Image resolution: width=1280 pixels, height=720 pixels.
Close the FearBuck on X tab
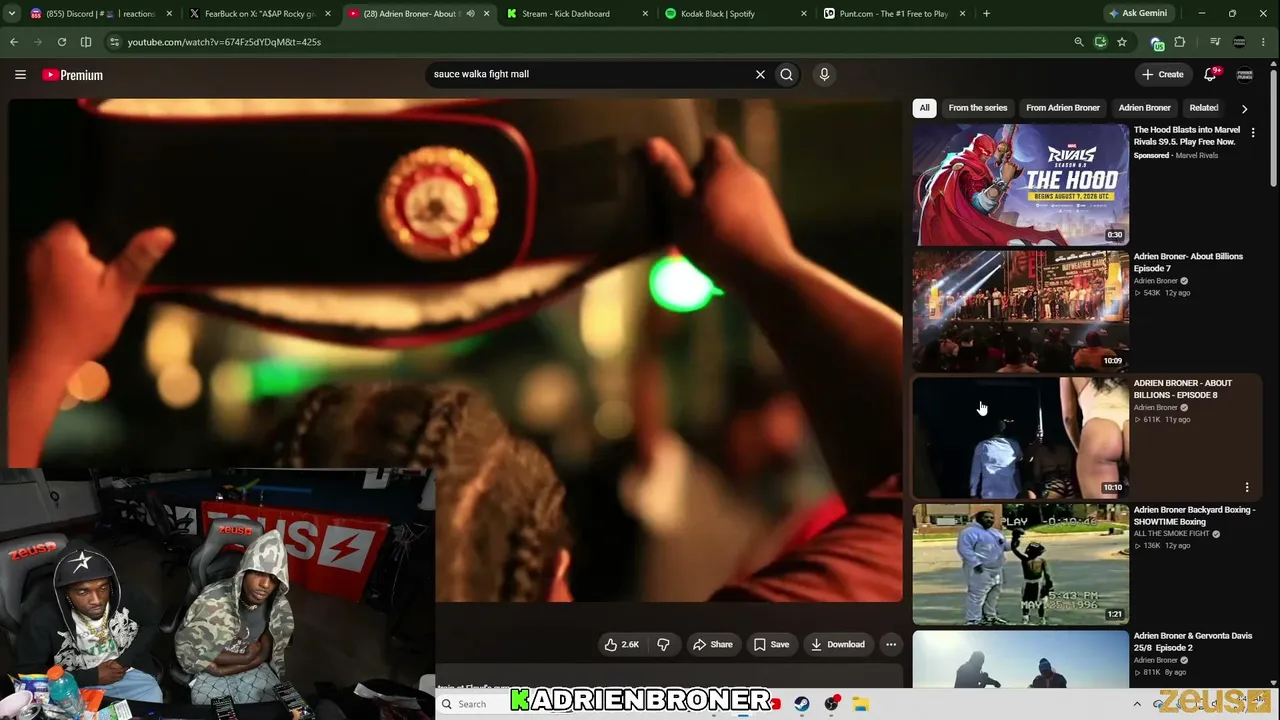327,14
